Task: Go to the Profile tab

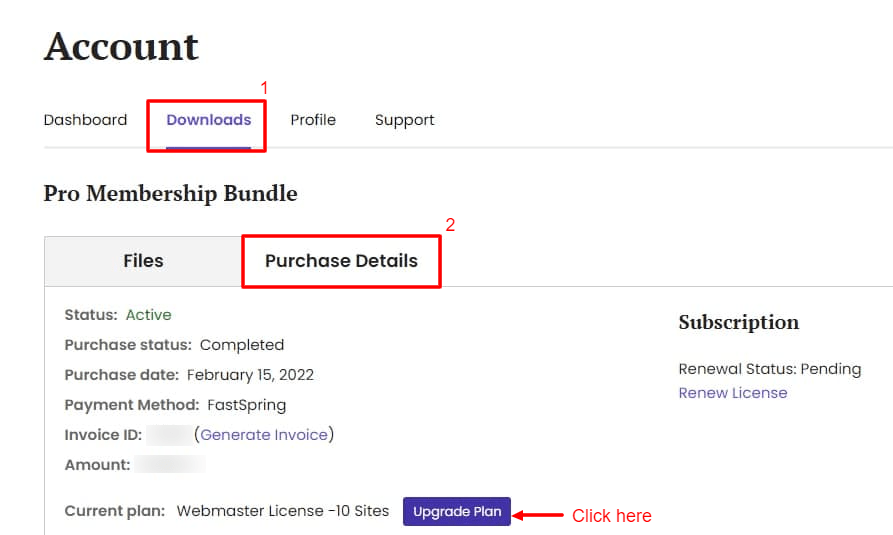Action: (313, 120)
